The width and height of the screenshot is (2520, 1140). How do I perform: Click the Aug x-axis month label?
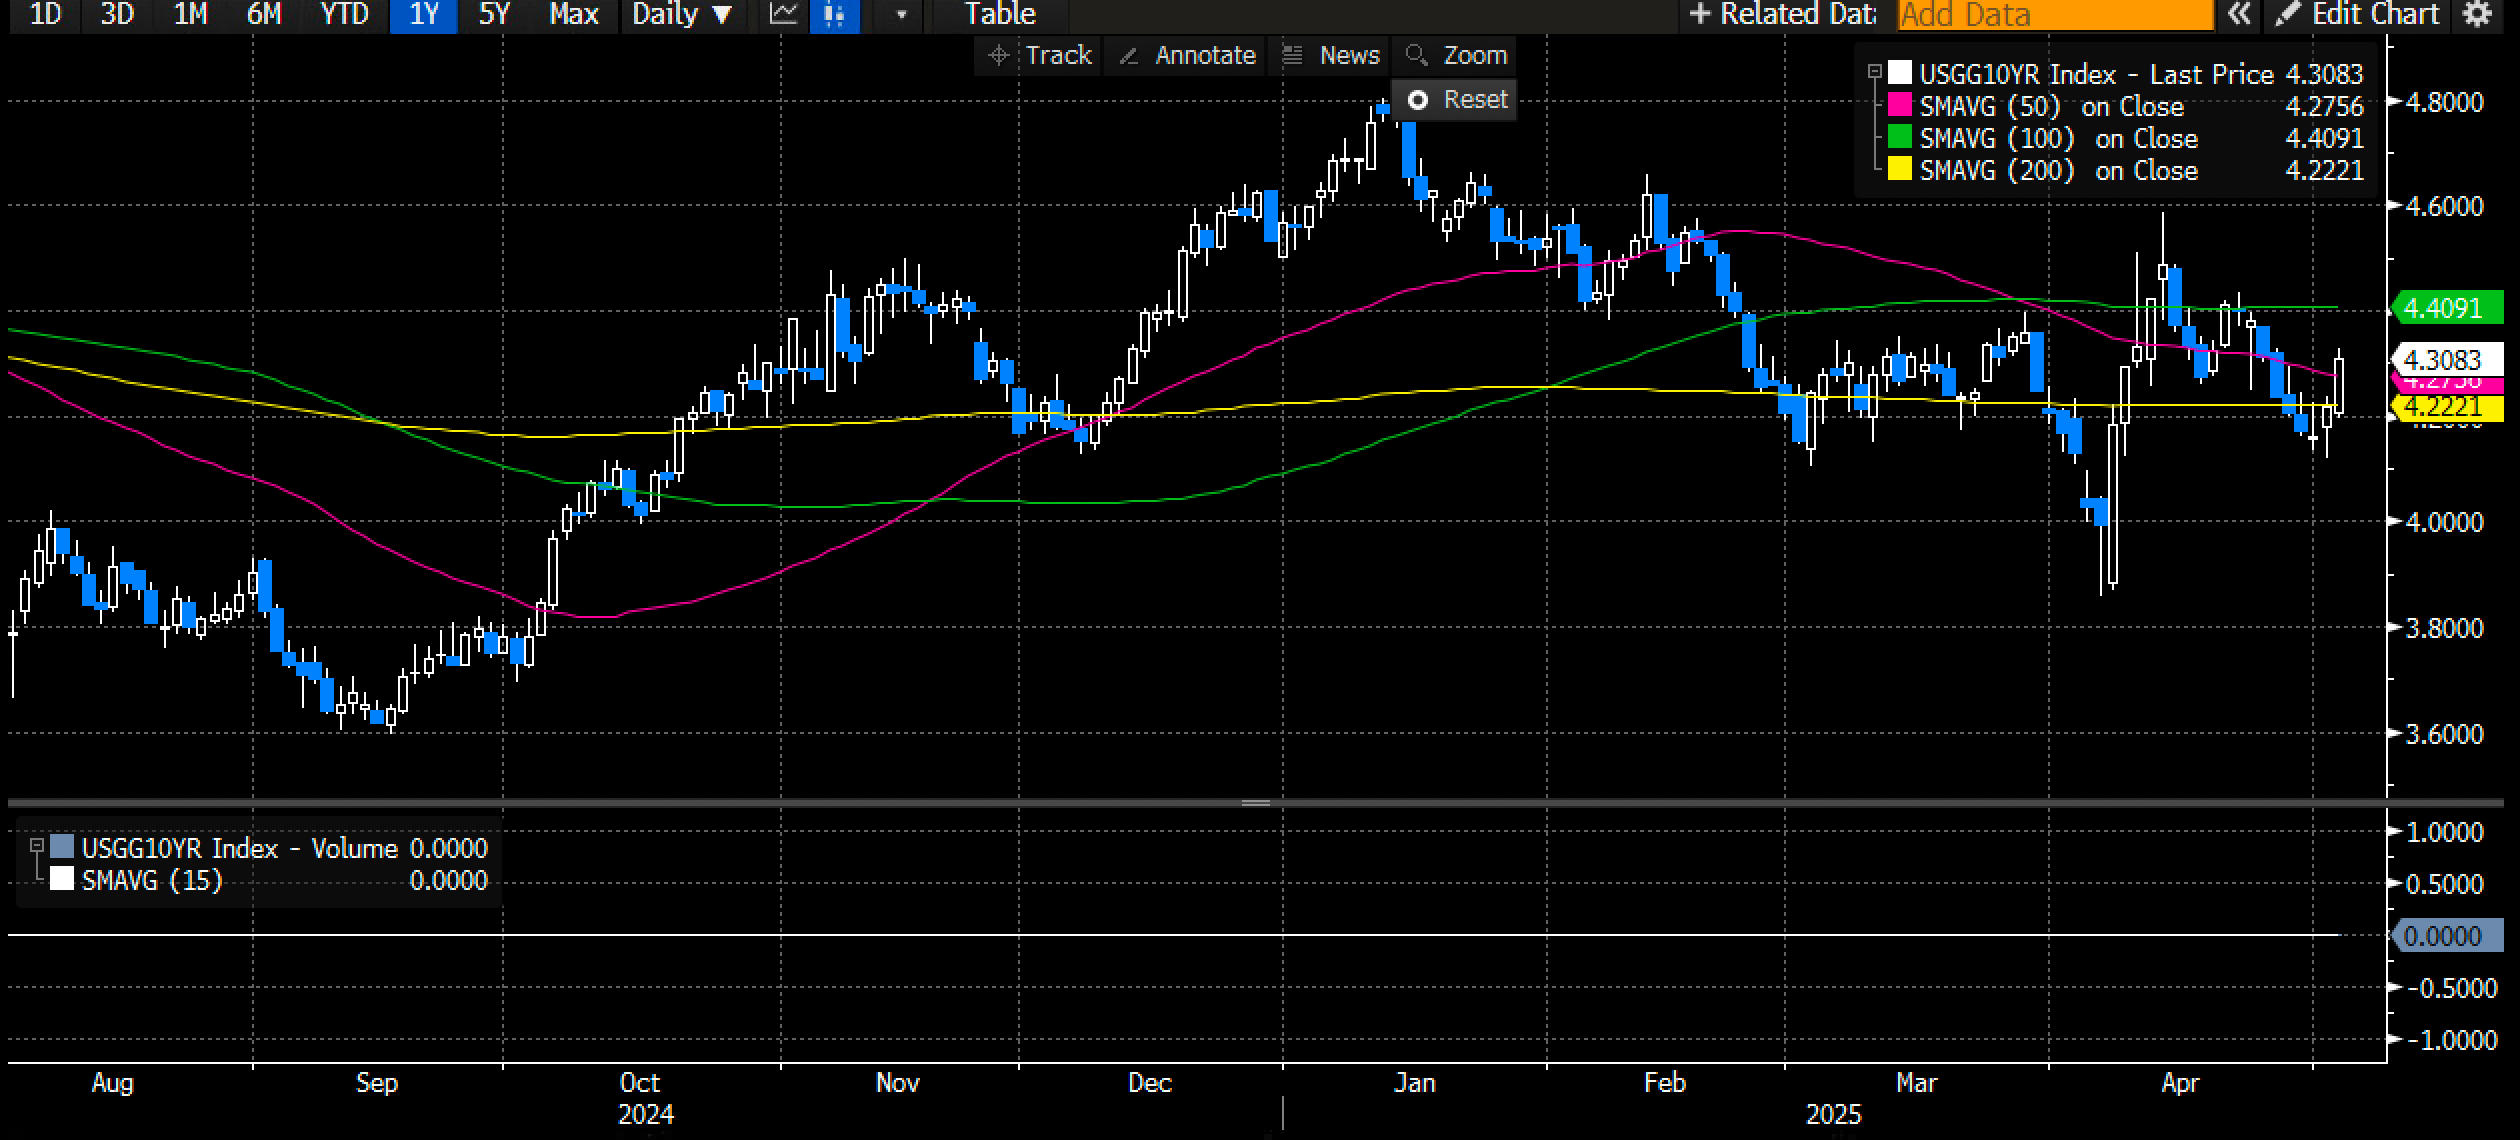coord(112,1082)
